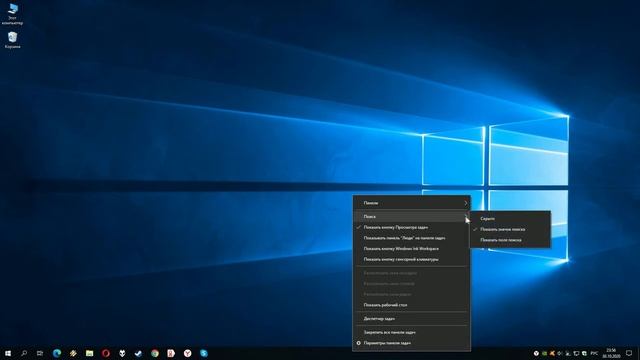The image size is (640, 360).
Task: Choose 'Скрыто' in the search submenu
Action: (x=510, y=219)
